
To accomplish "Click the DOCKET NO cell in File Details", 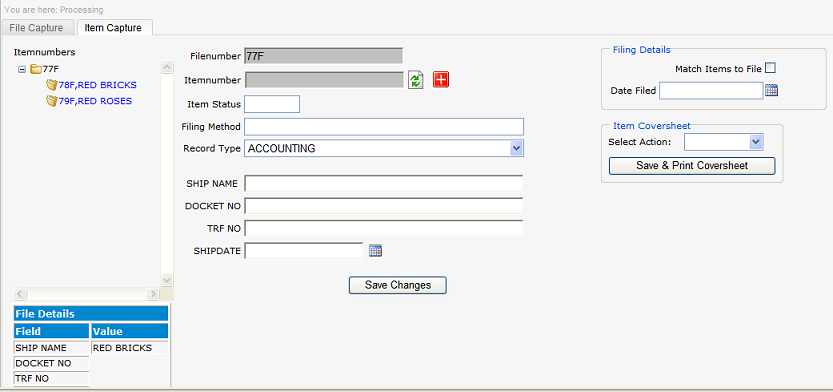I will (52, 363).
